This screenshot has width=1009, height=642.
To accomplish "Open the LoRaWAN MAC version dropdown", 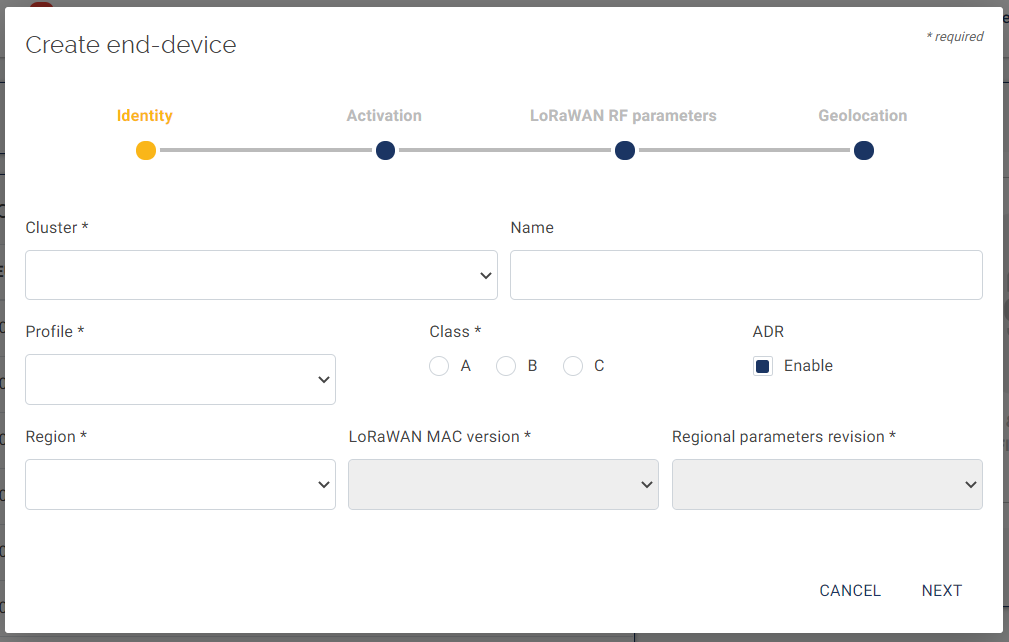I will click(503, 485).
